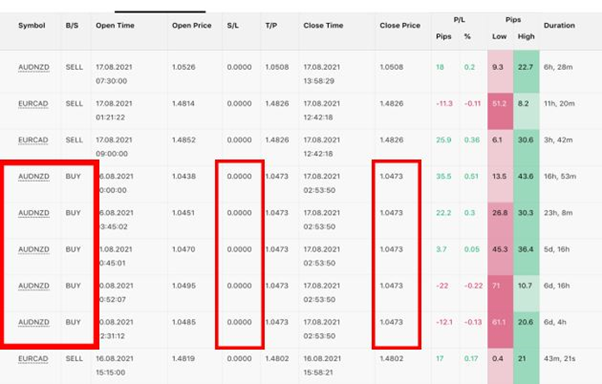Click Low pips cell 45.3
Screen dimensions: 602x384
pos(500,257)
